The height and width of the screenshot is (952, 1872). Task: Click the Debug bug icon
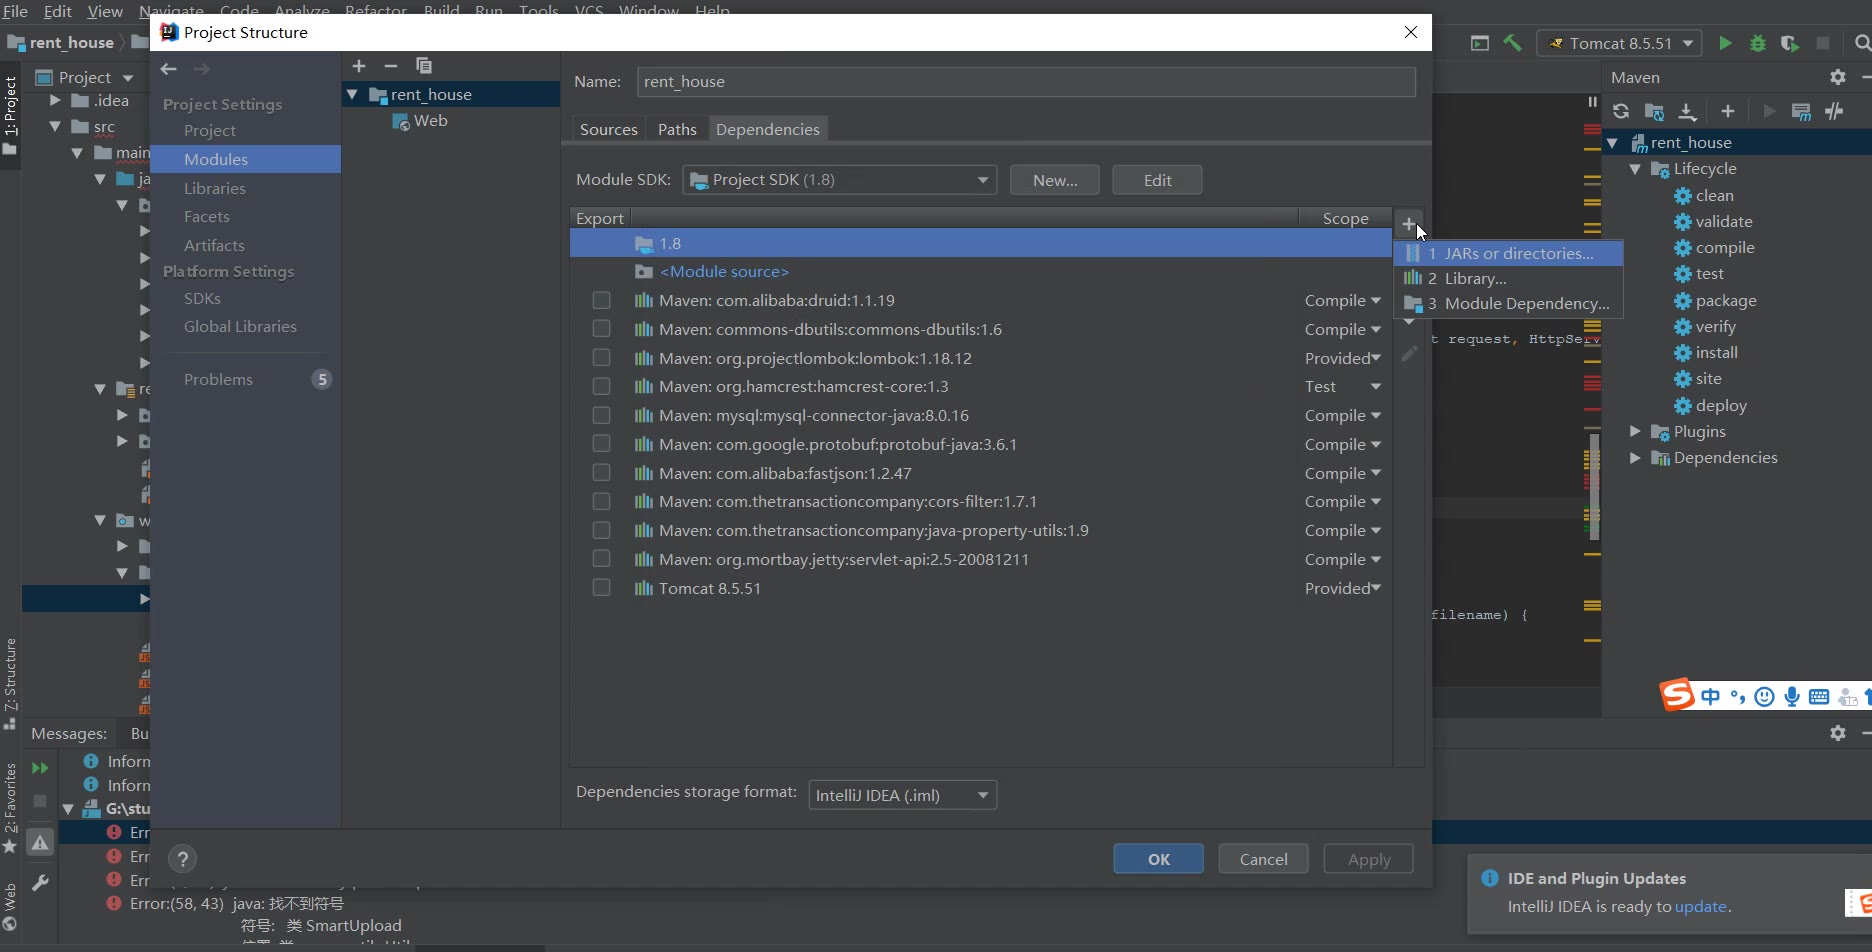[x=1757, y=43]
